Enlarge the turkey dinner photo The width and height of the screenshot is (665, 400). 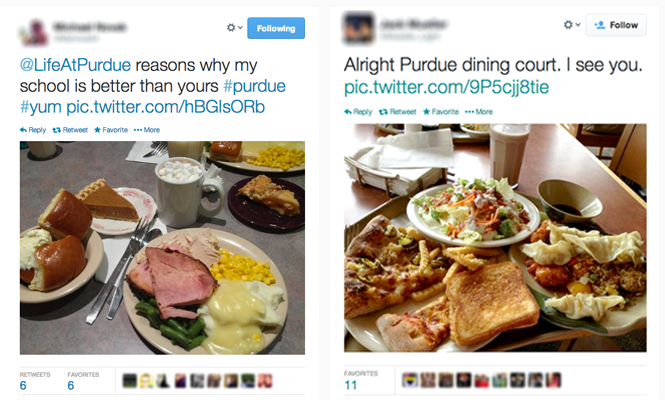tap(162, 248)
